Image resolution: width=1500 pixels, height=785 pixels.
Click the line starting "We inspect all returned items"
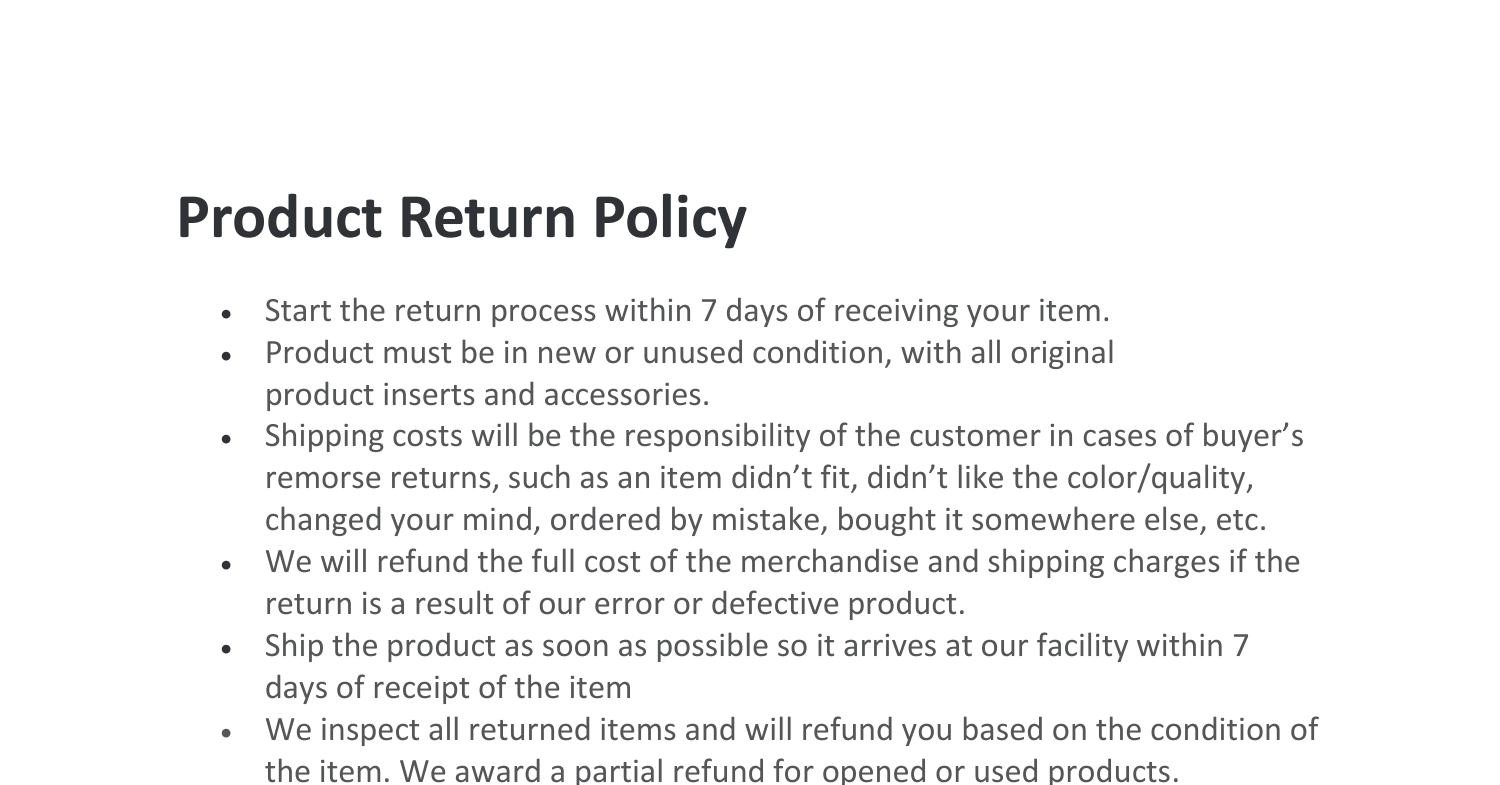click(791, 730)
